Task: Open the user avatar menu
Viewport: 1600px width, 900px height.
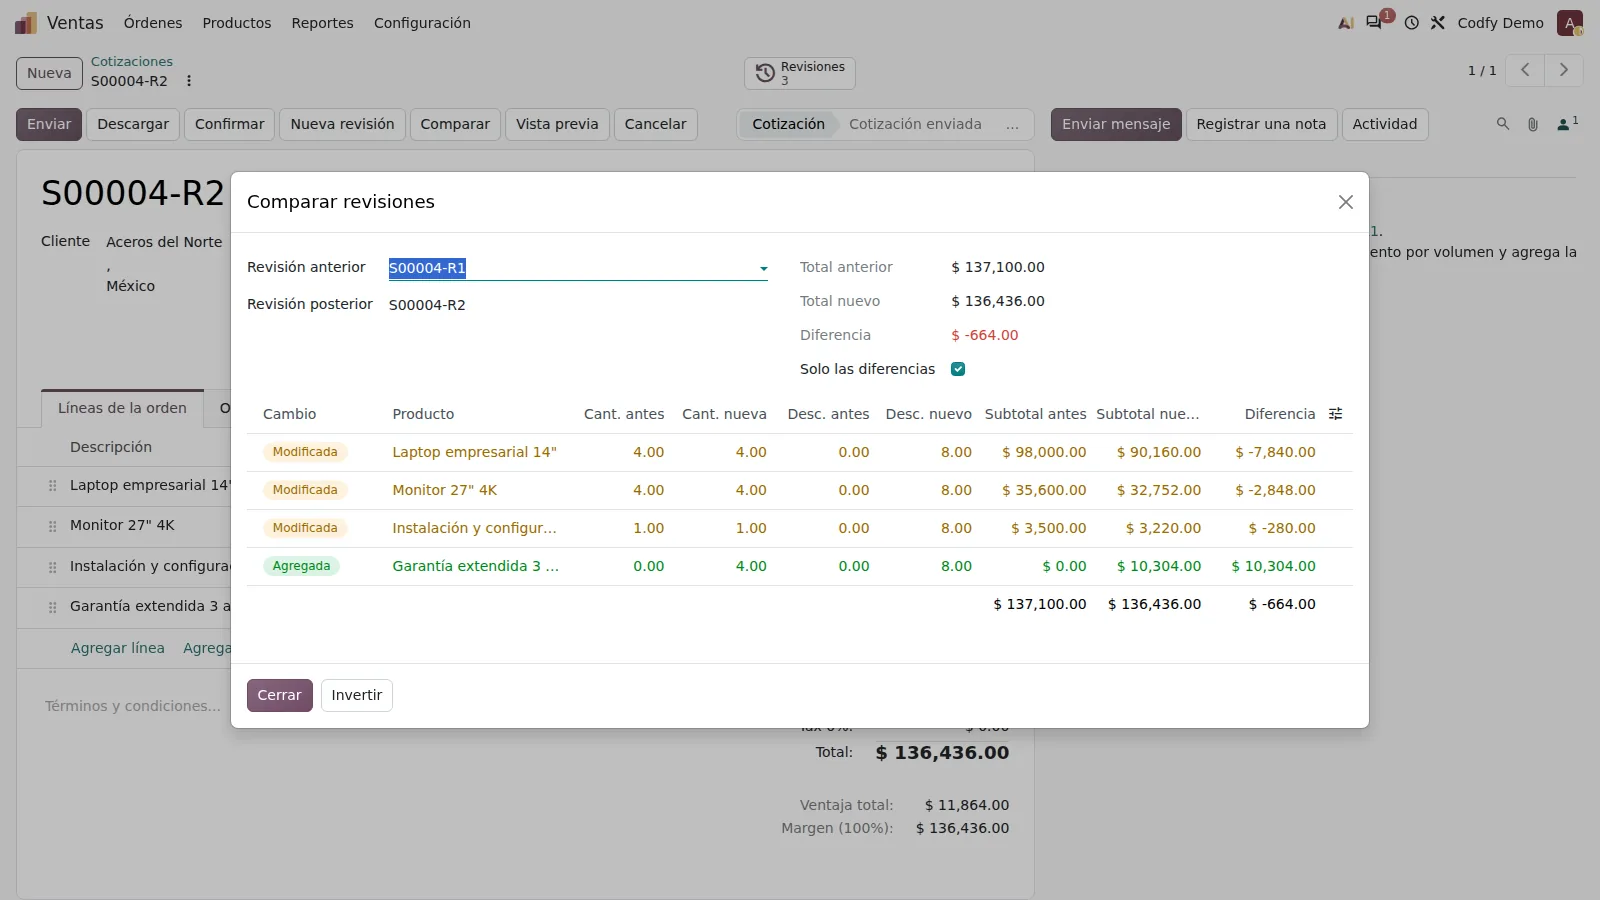Action: point(1569,23)
